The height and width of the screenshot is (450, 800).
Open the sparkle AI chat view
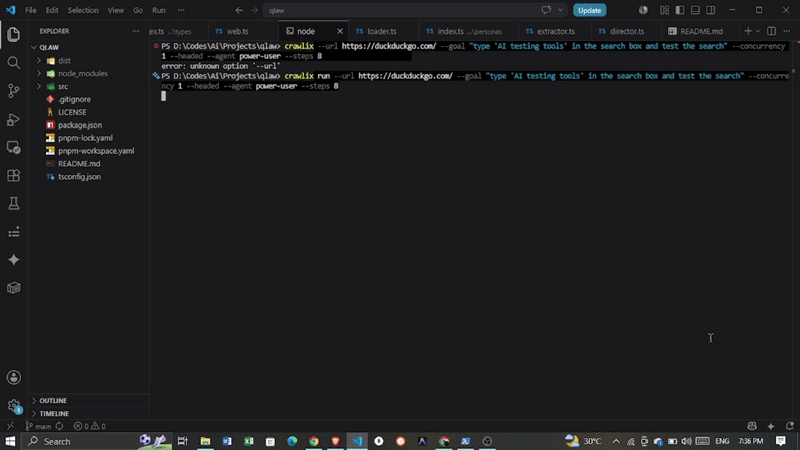click(x=14, y=260)
